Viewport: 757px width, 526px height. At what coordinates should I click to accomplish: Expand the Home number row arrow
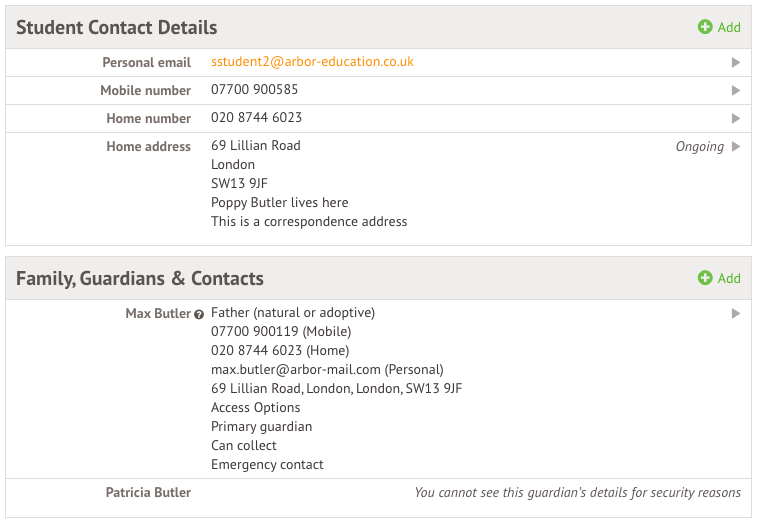point(736,118)
